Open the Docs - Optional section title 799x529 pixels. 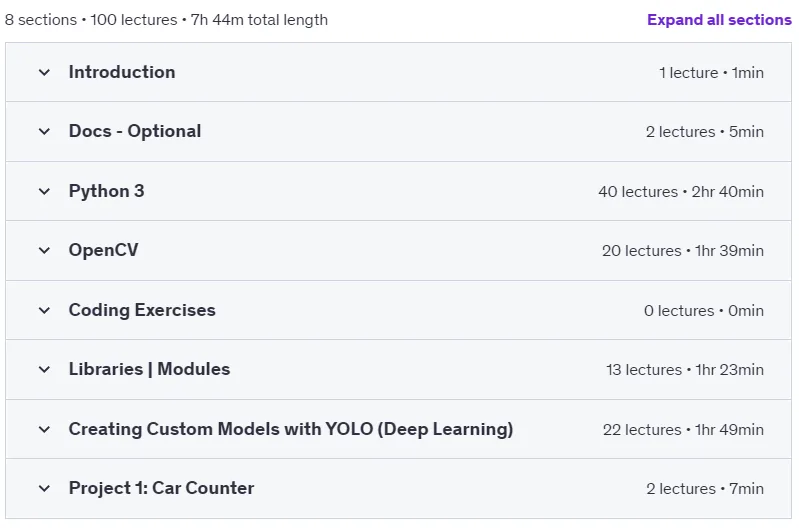(135, 131)
